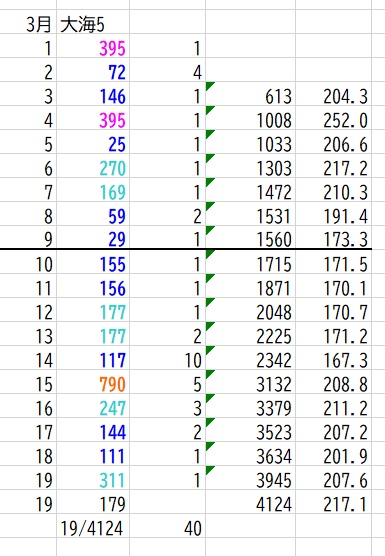Click the green triangle marker beside 3132
Screen dimensions: 385x556
tap(209, 373)
